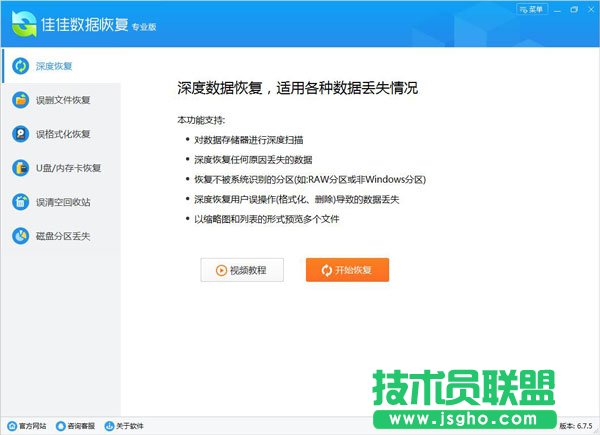Open the 关于软件 link
Image resolution: width=600 pixels, height=435 pixels.
[124, 426]
